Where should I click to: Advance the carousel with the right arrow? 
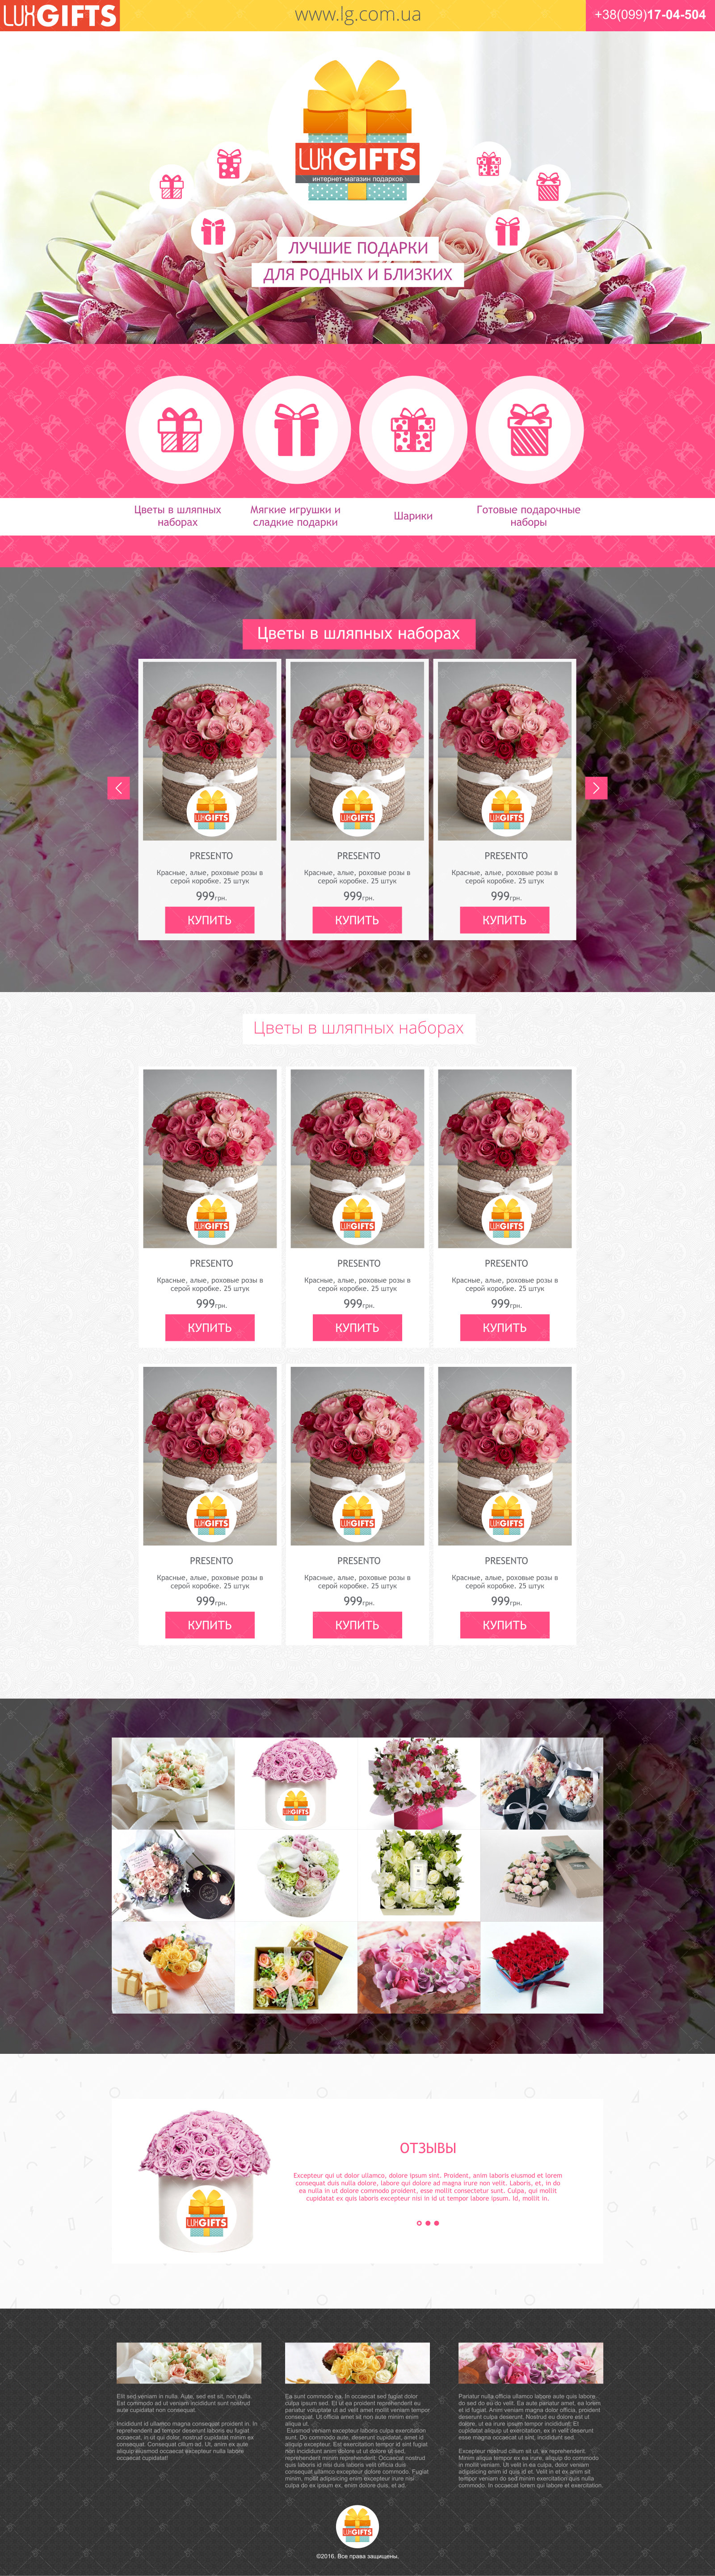click(596, 788)
